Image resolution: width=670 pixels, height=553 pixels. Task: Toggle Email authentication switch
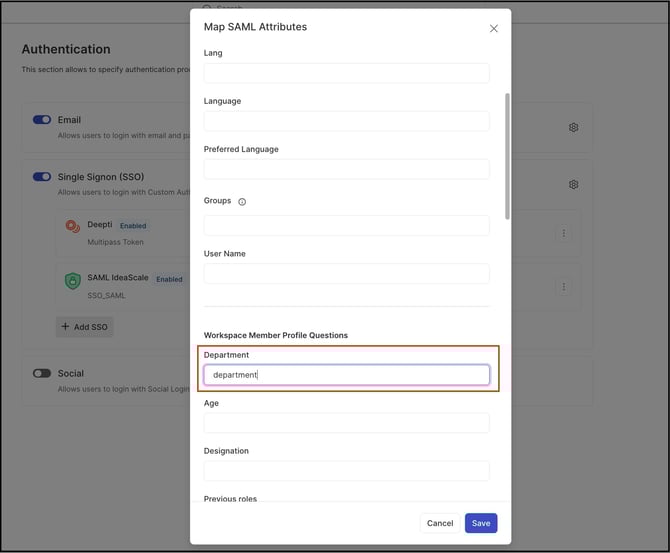click(x=42, y=120)
